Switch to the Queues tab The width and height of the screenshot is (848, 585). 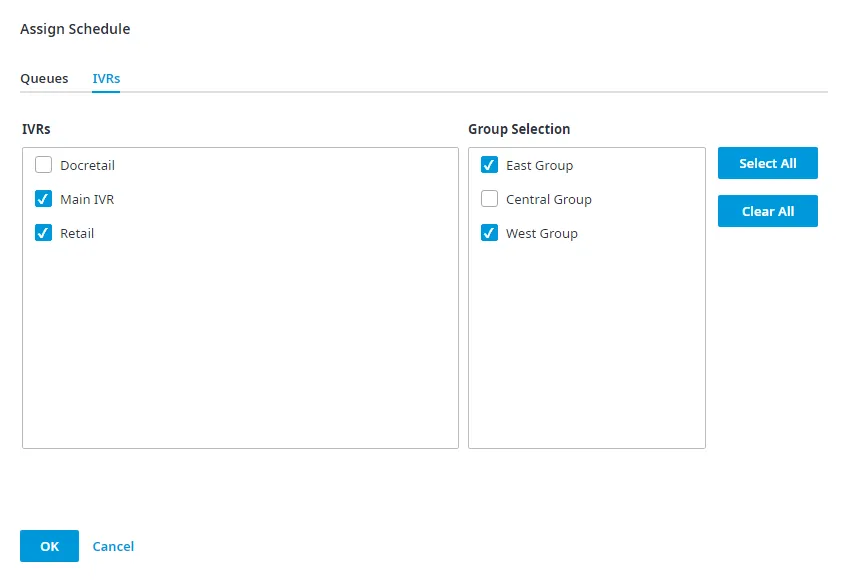click(44, 78)
